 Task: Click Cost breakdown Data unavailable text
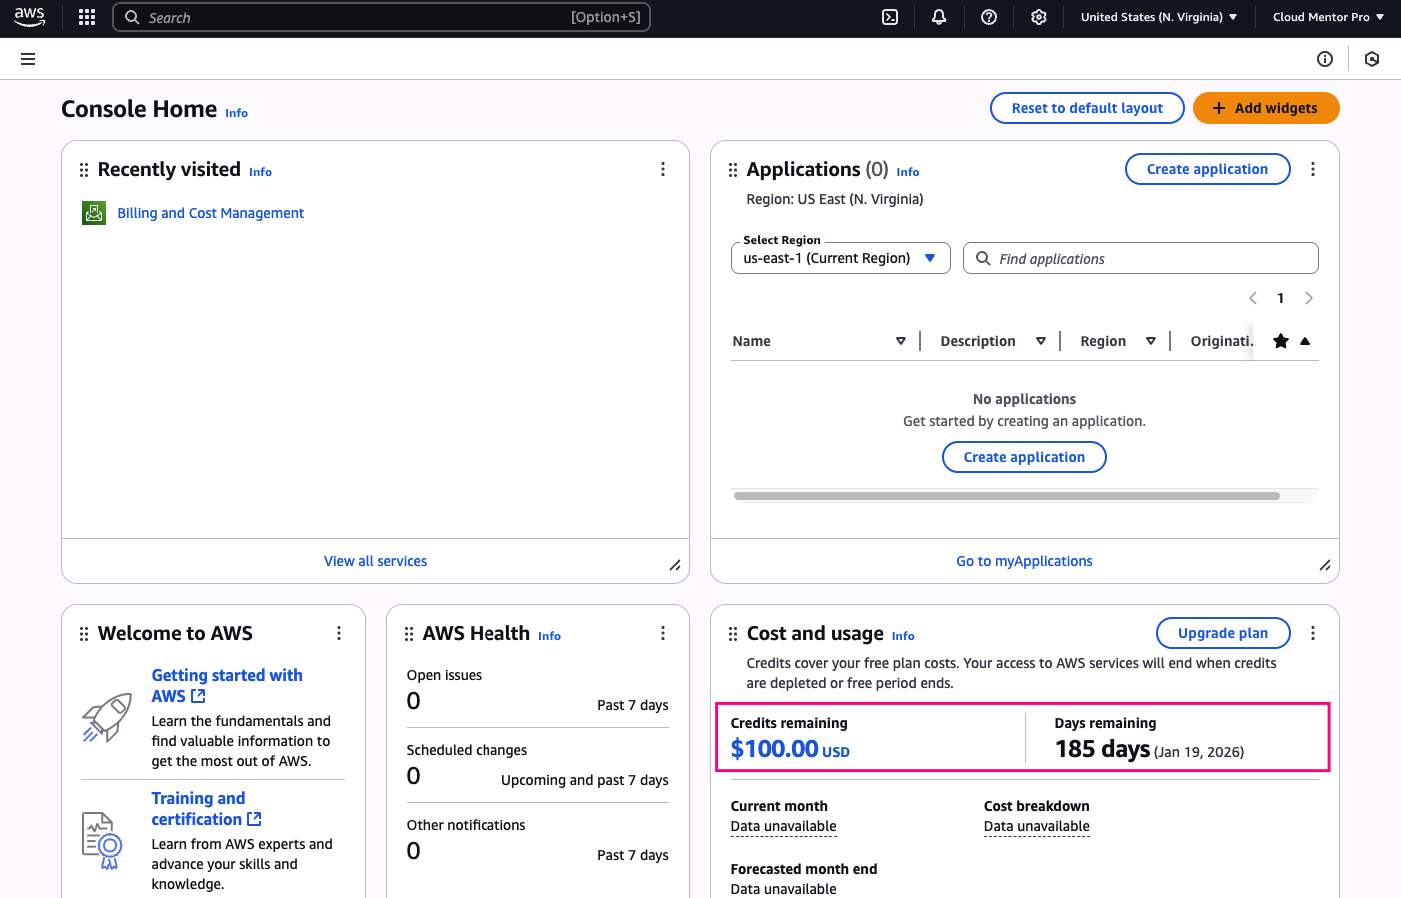[1036, 826]
